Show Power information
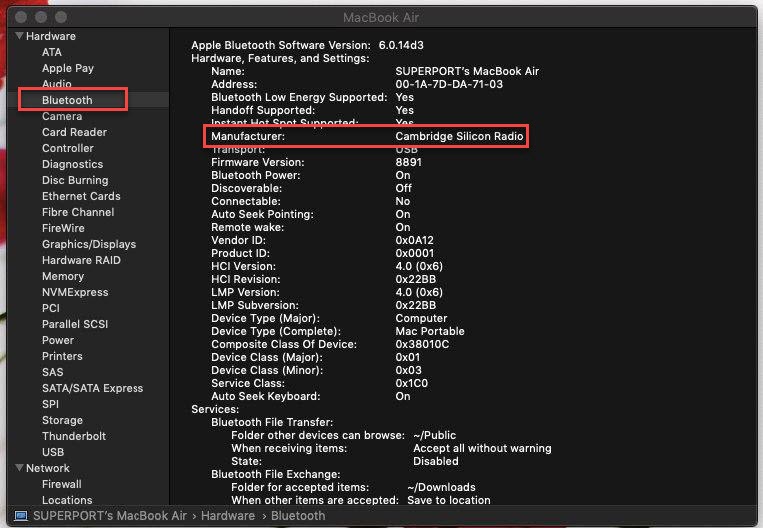 58,340
